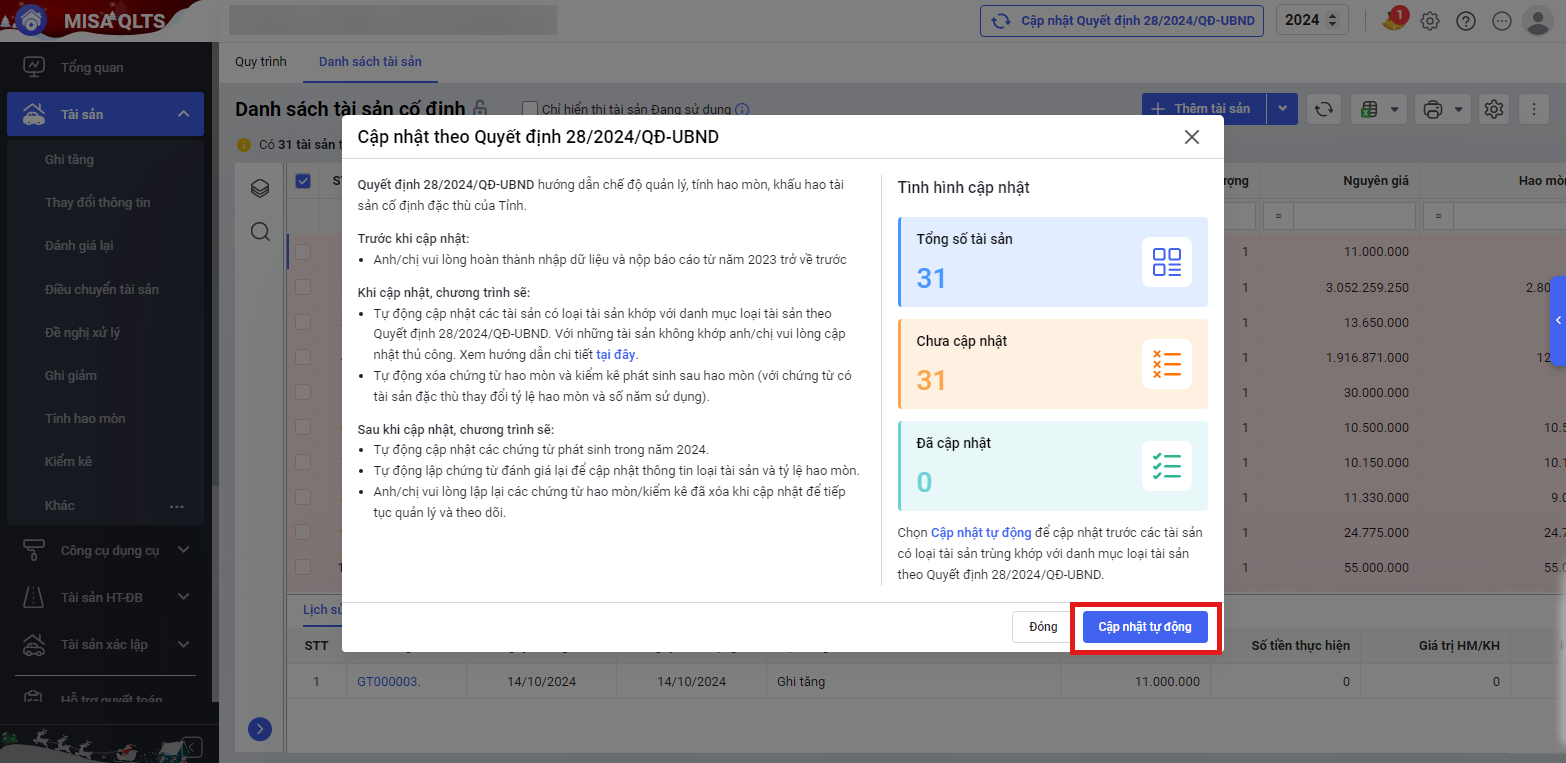The width and height of the screenshot is (1566, 763).
Task: Open the dropdown arrow beside Thêm tài sản
Action: click(1282, 109)
